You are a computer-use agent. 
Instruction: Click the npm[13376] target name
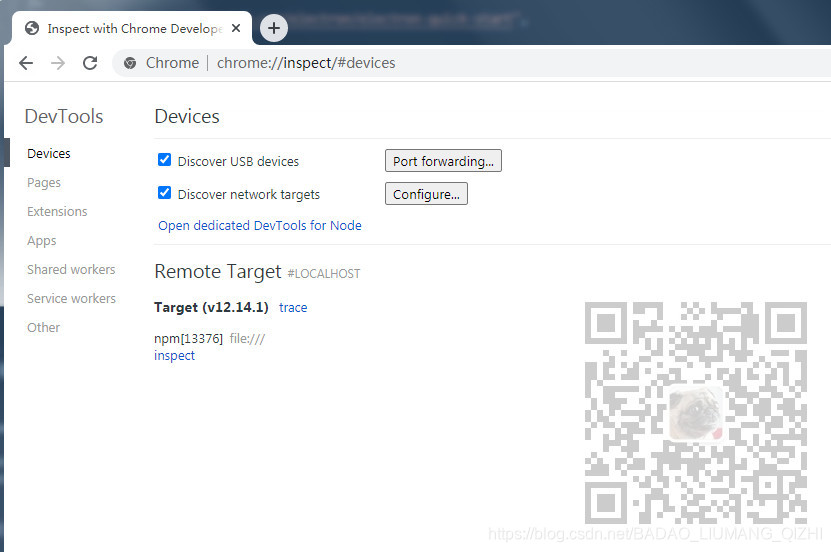pyautogui.click(x=189, y=339)
